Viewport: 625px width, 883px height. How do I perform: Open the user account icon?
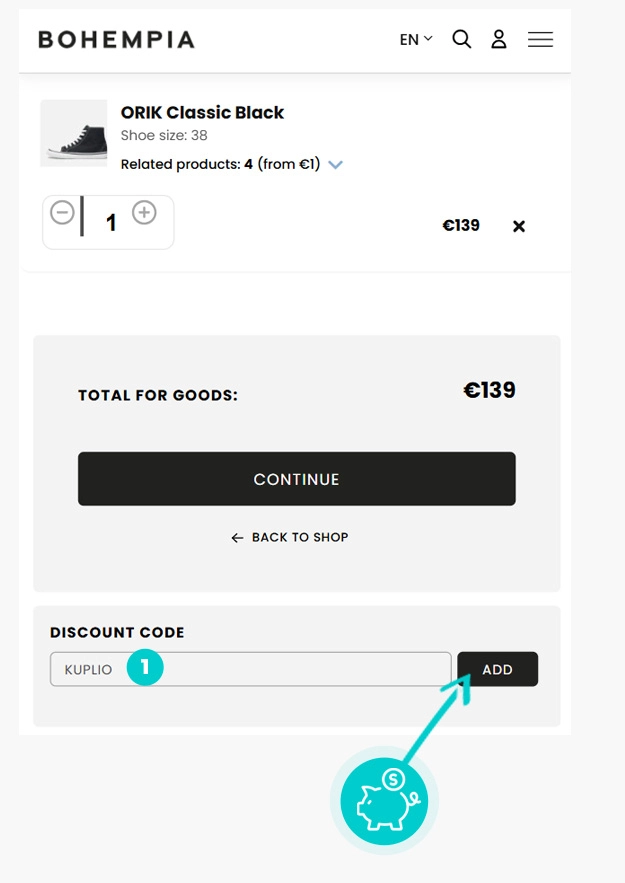pyautogui.click(x=498, y=40)
